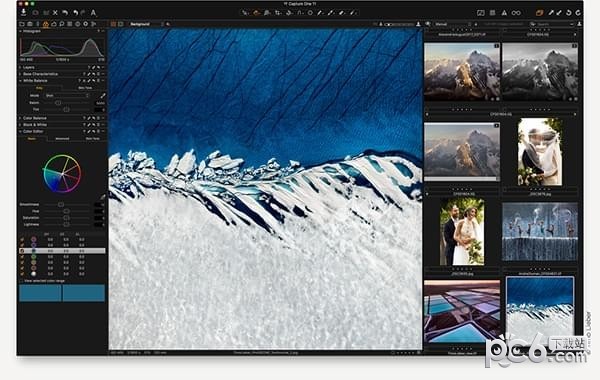600x380 pixels.
Task: Open the White Balance Mode dropdown
Action: [x=67, y=95]
